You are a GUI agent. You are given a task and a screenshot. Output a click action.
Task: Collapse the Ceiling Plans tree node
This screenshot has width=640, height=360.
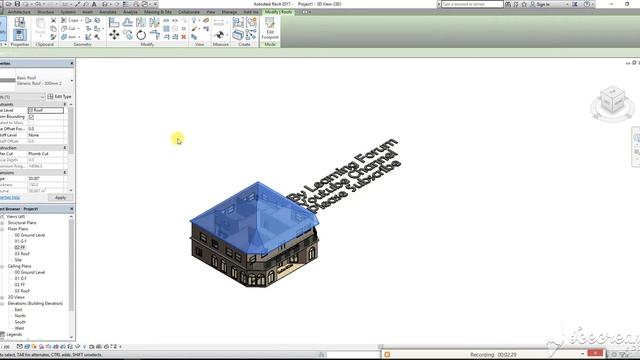click(2, 266)
